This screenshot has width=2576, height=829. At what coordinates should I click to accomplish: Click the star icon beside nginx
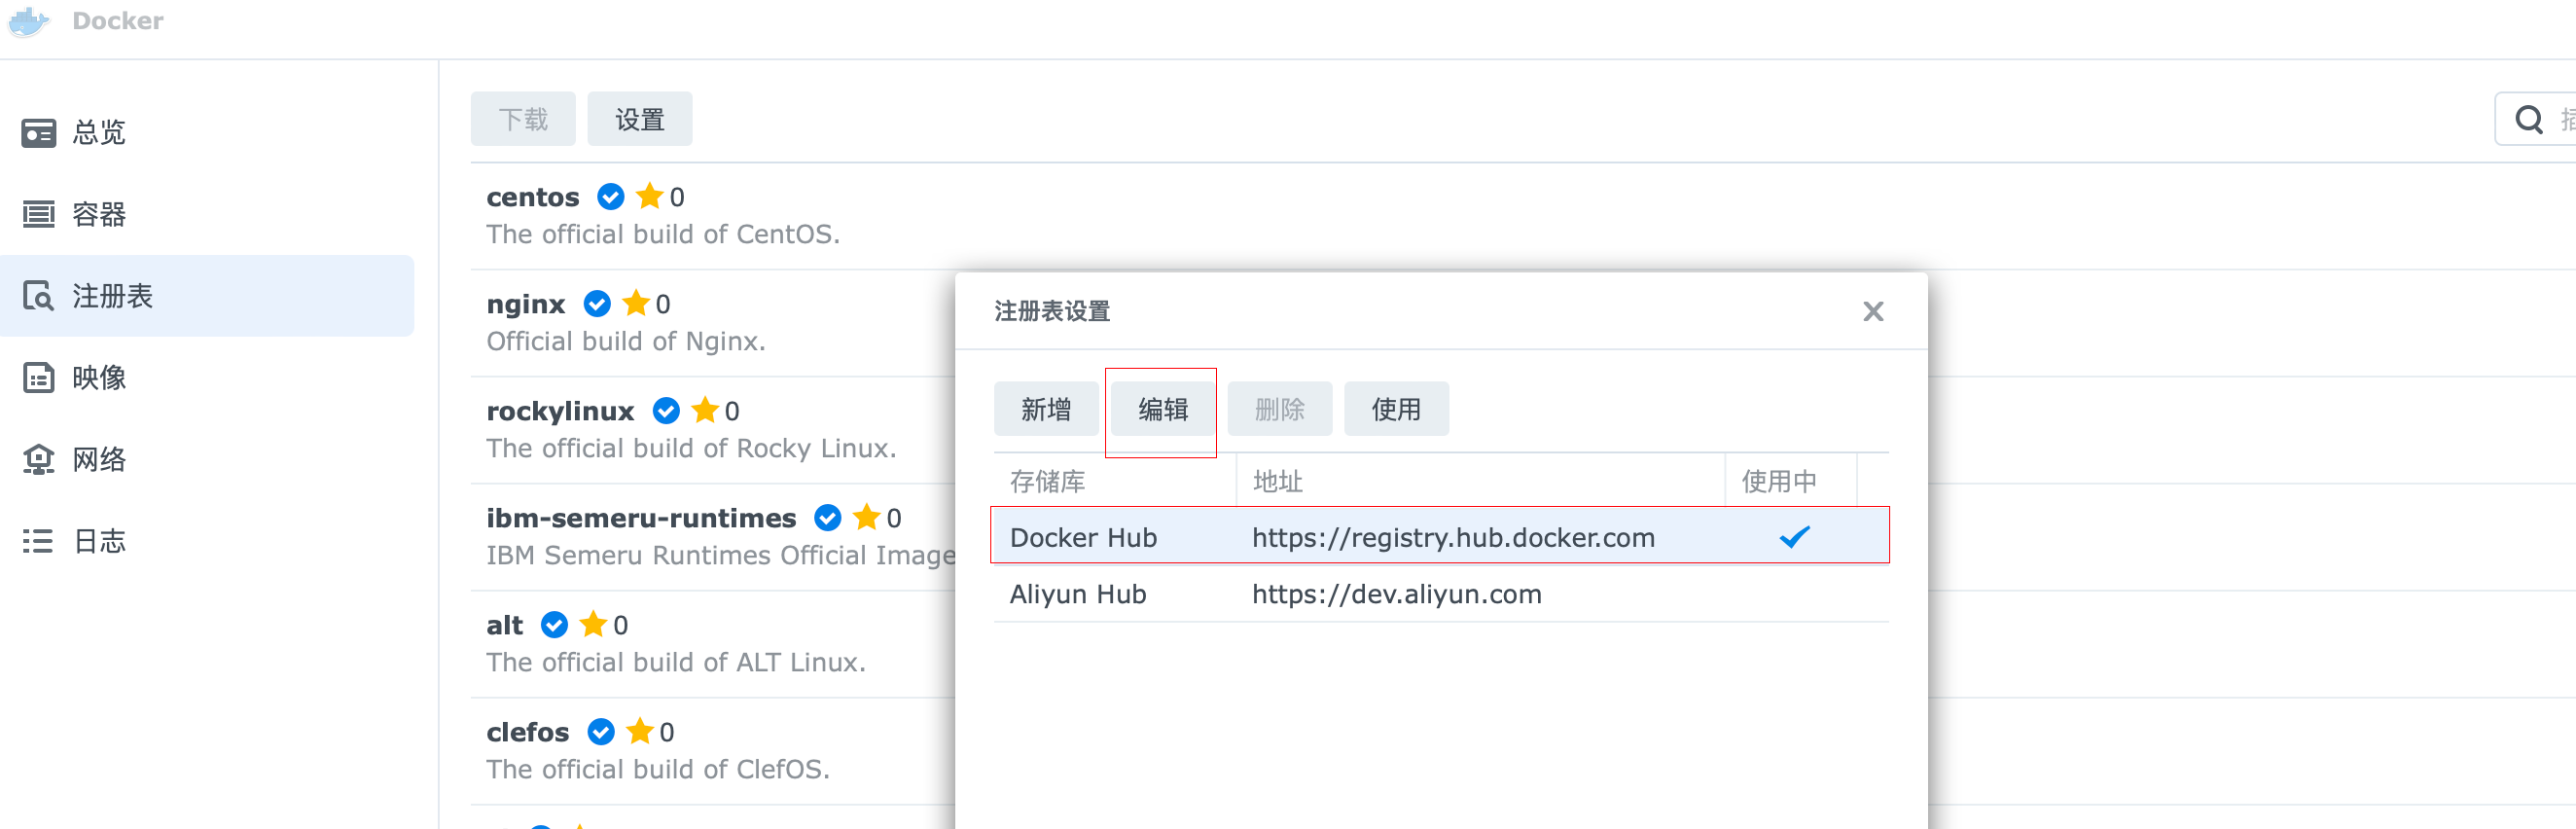pyautogui.click(x=636, y=303)
